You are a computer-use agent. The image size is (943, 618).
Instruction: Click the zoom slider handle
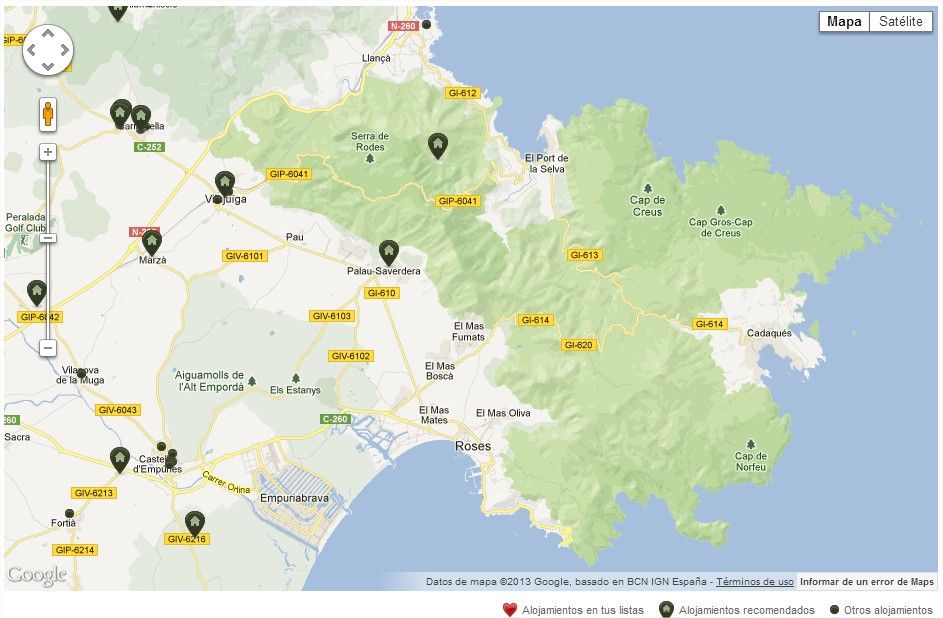coord(47,238)
